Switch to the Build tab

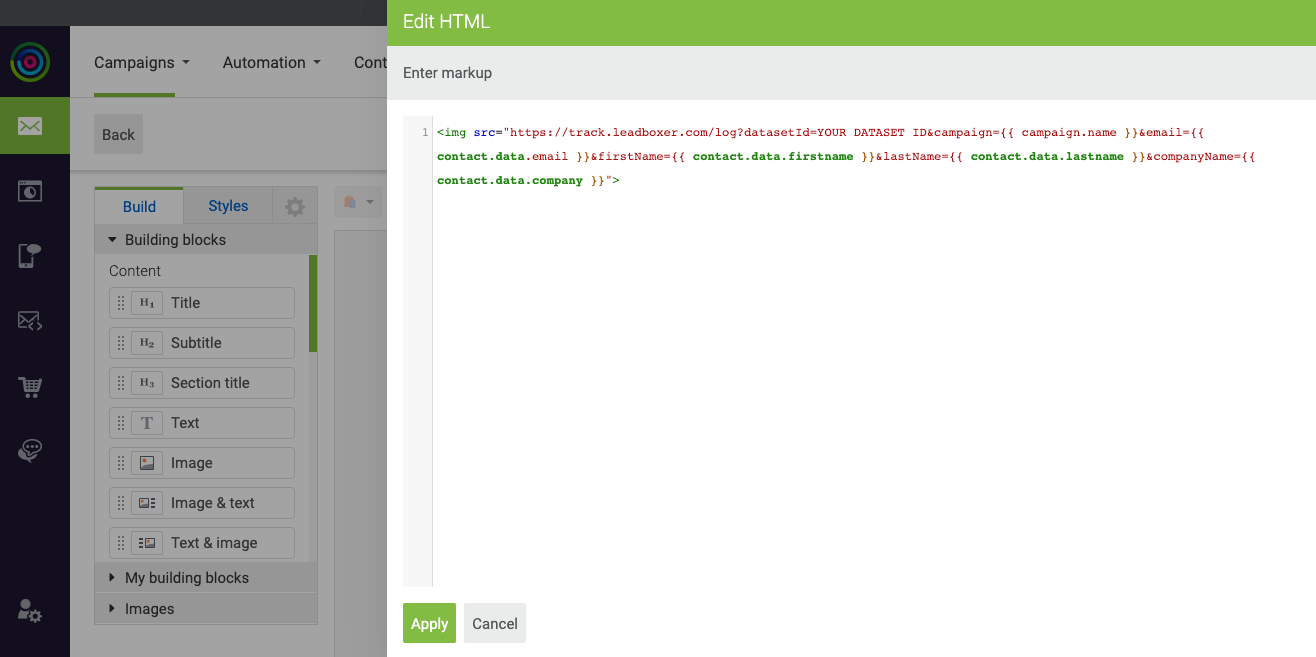click(139, 206)
